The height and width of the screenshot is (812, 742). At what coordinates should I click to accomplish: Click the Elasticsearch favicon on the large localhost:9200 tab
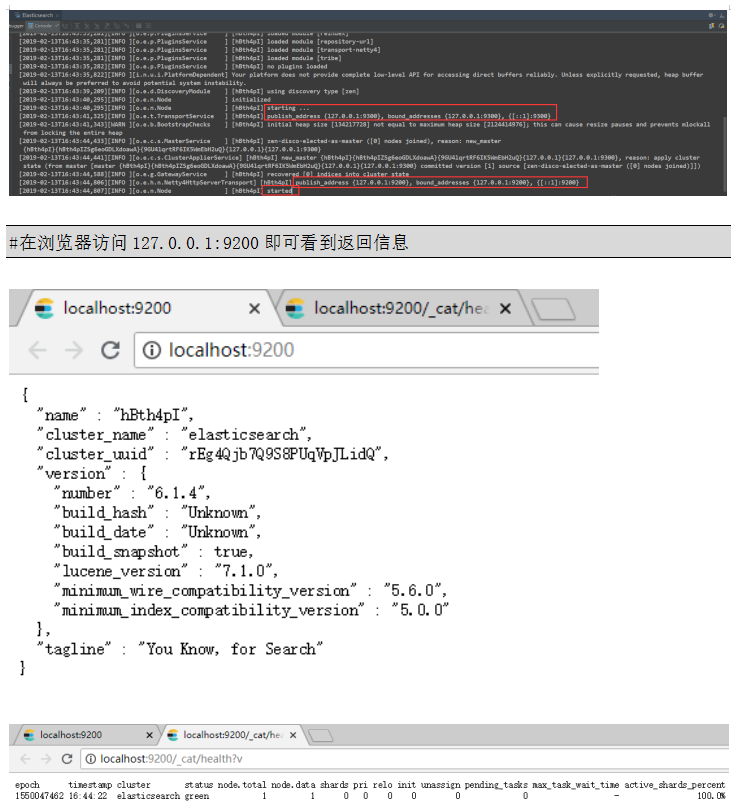(45, 309)
